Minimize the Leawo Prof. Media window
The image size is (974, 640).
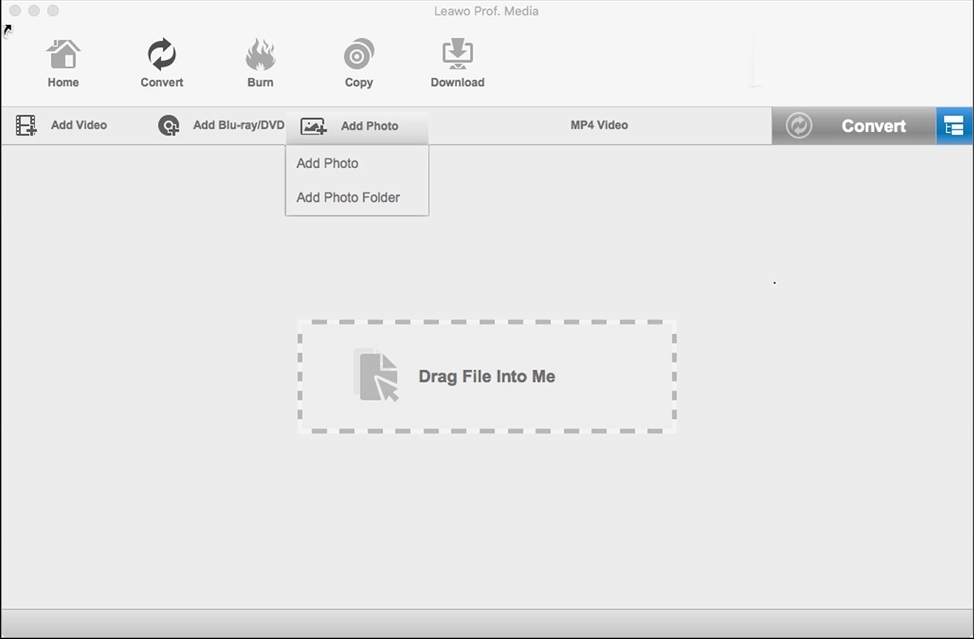pyautogui.click(x=34, y=10)
